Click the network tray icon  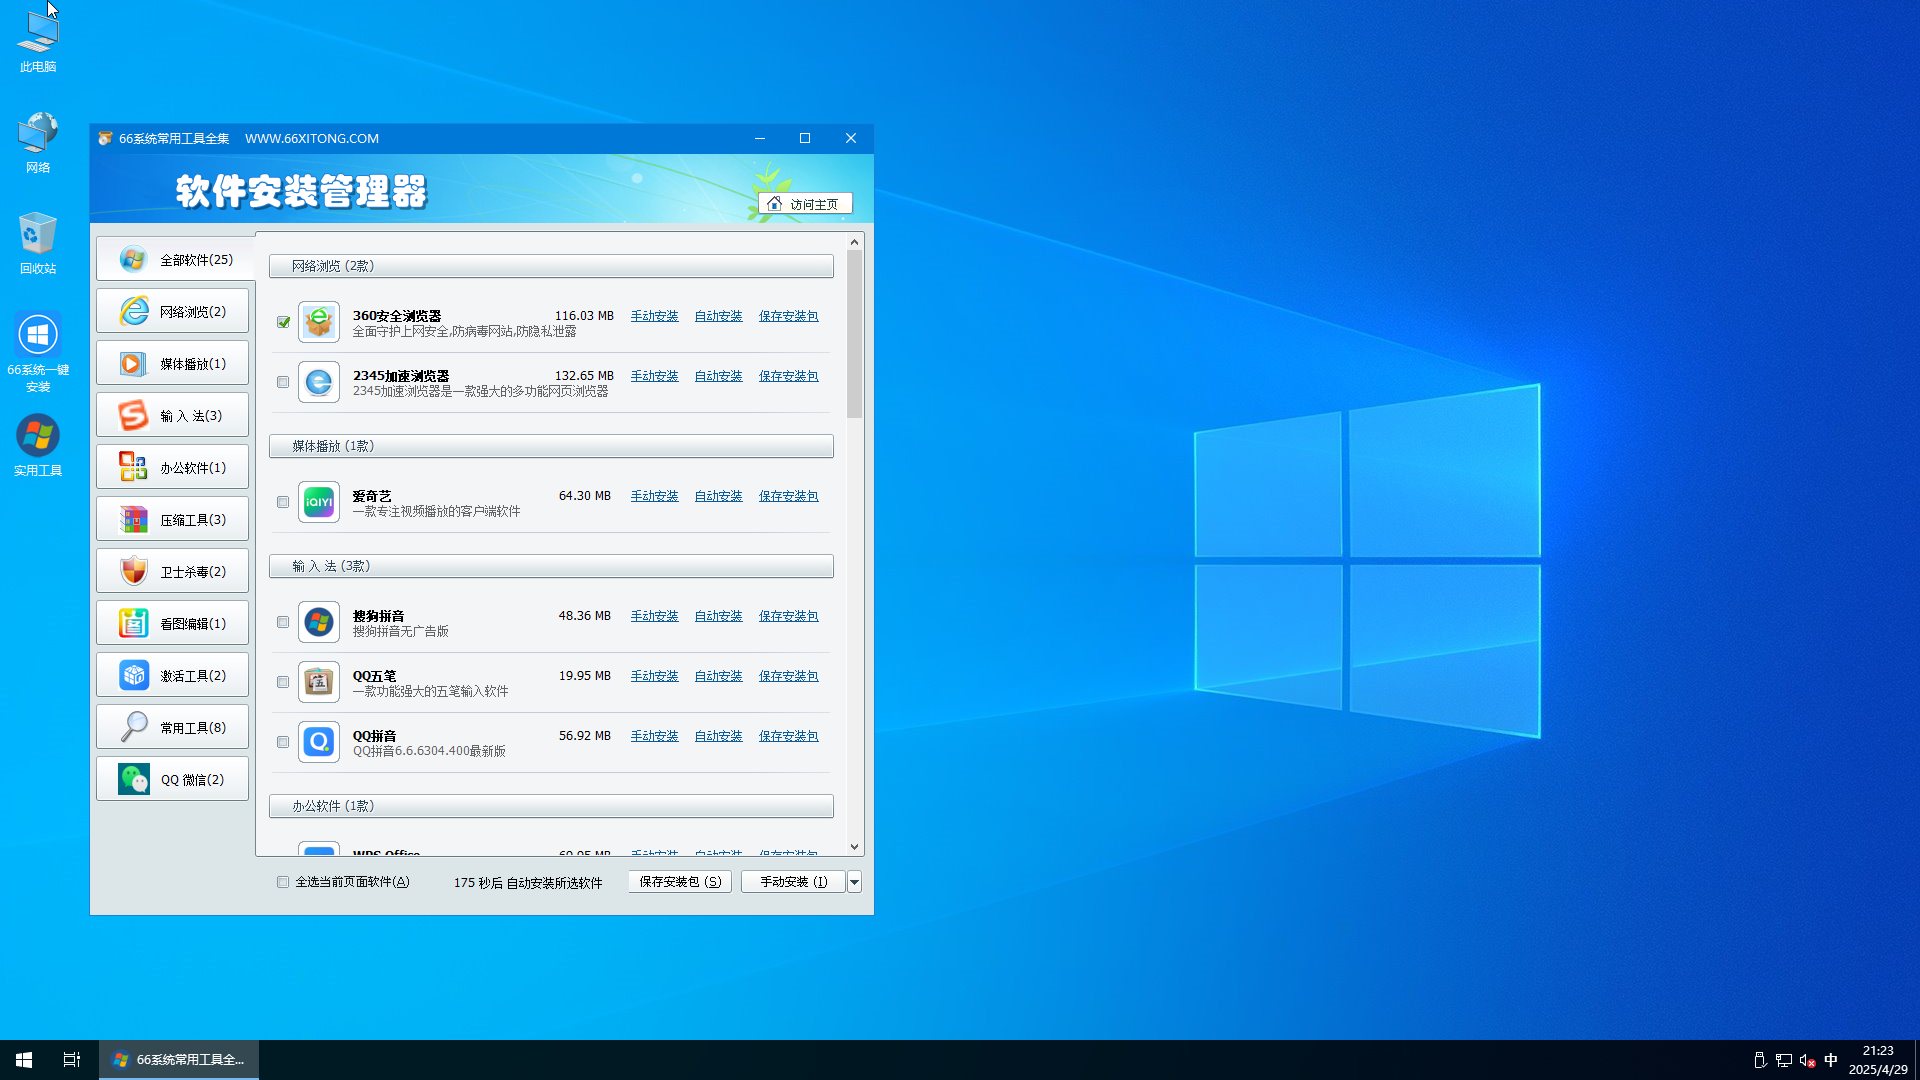coord(1784,1060)
